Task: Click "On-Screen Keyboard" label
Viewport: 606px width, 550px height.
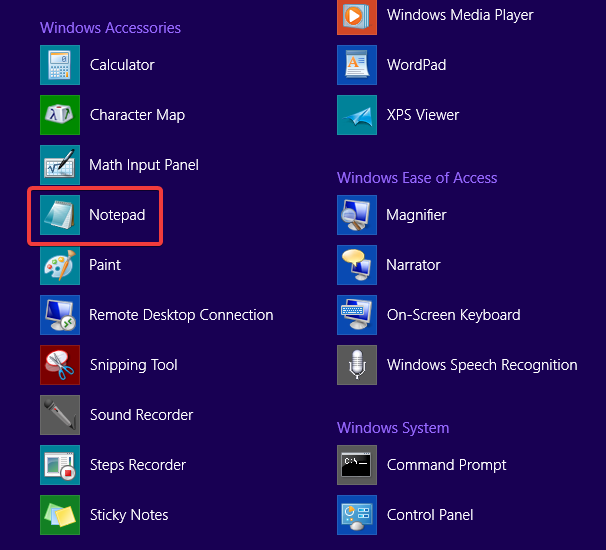Action: (454, 315)
